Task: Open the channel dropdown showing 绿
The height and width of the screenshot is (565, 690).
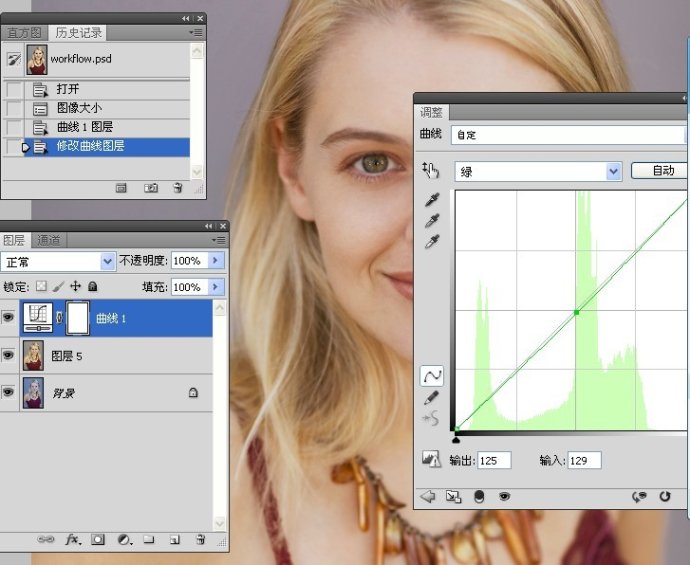Action: coord(538,171)
